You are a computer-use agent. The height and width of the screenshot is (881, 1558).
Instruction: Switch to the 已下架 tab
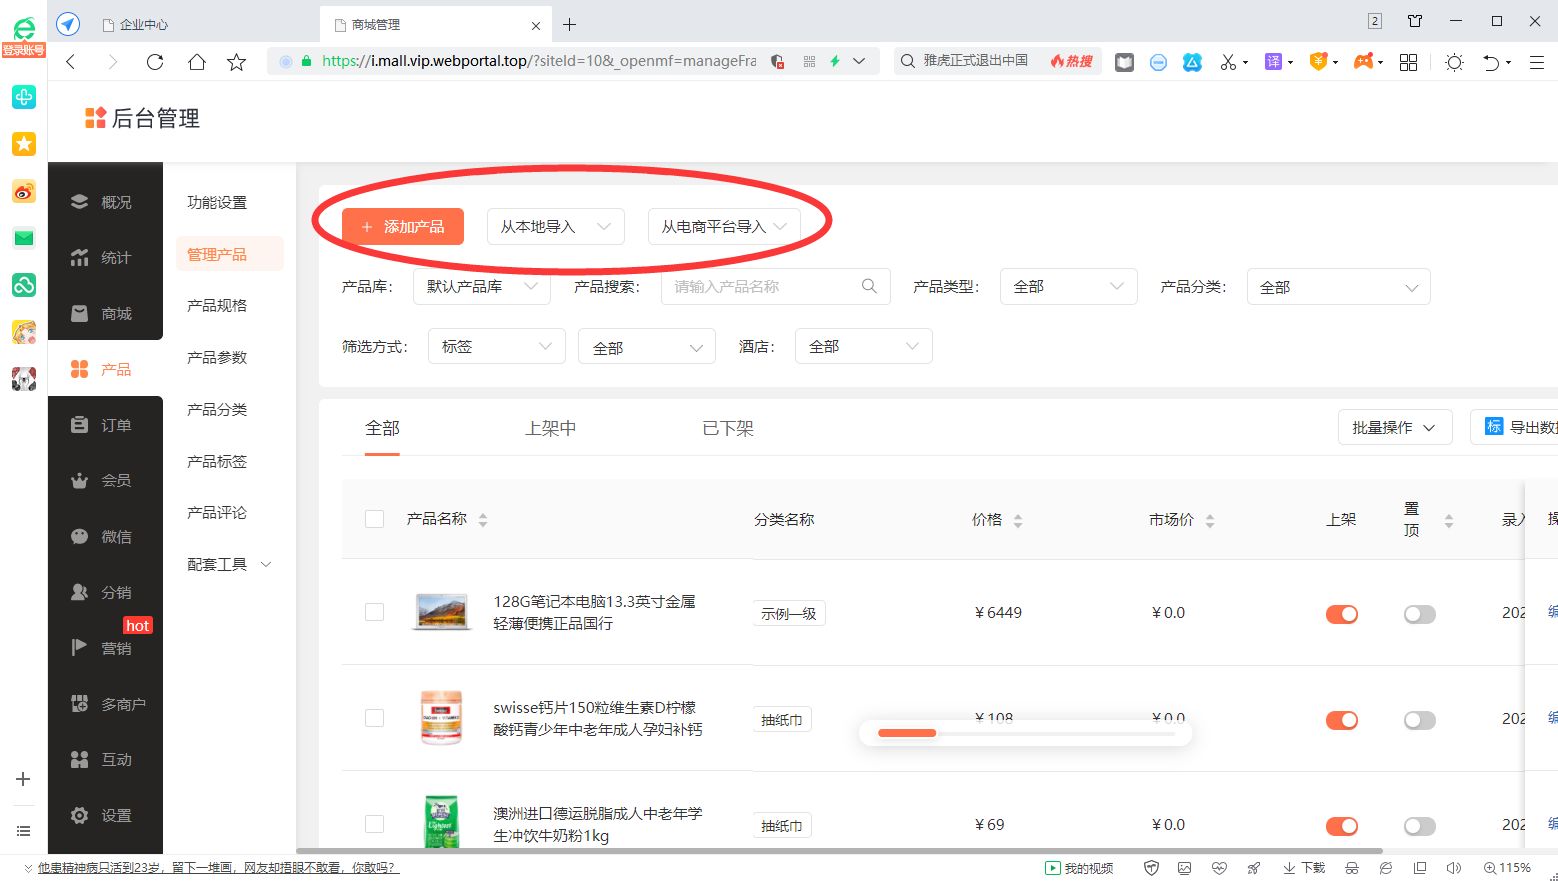pos(727,428)
